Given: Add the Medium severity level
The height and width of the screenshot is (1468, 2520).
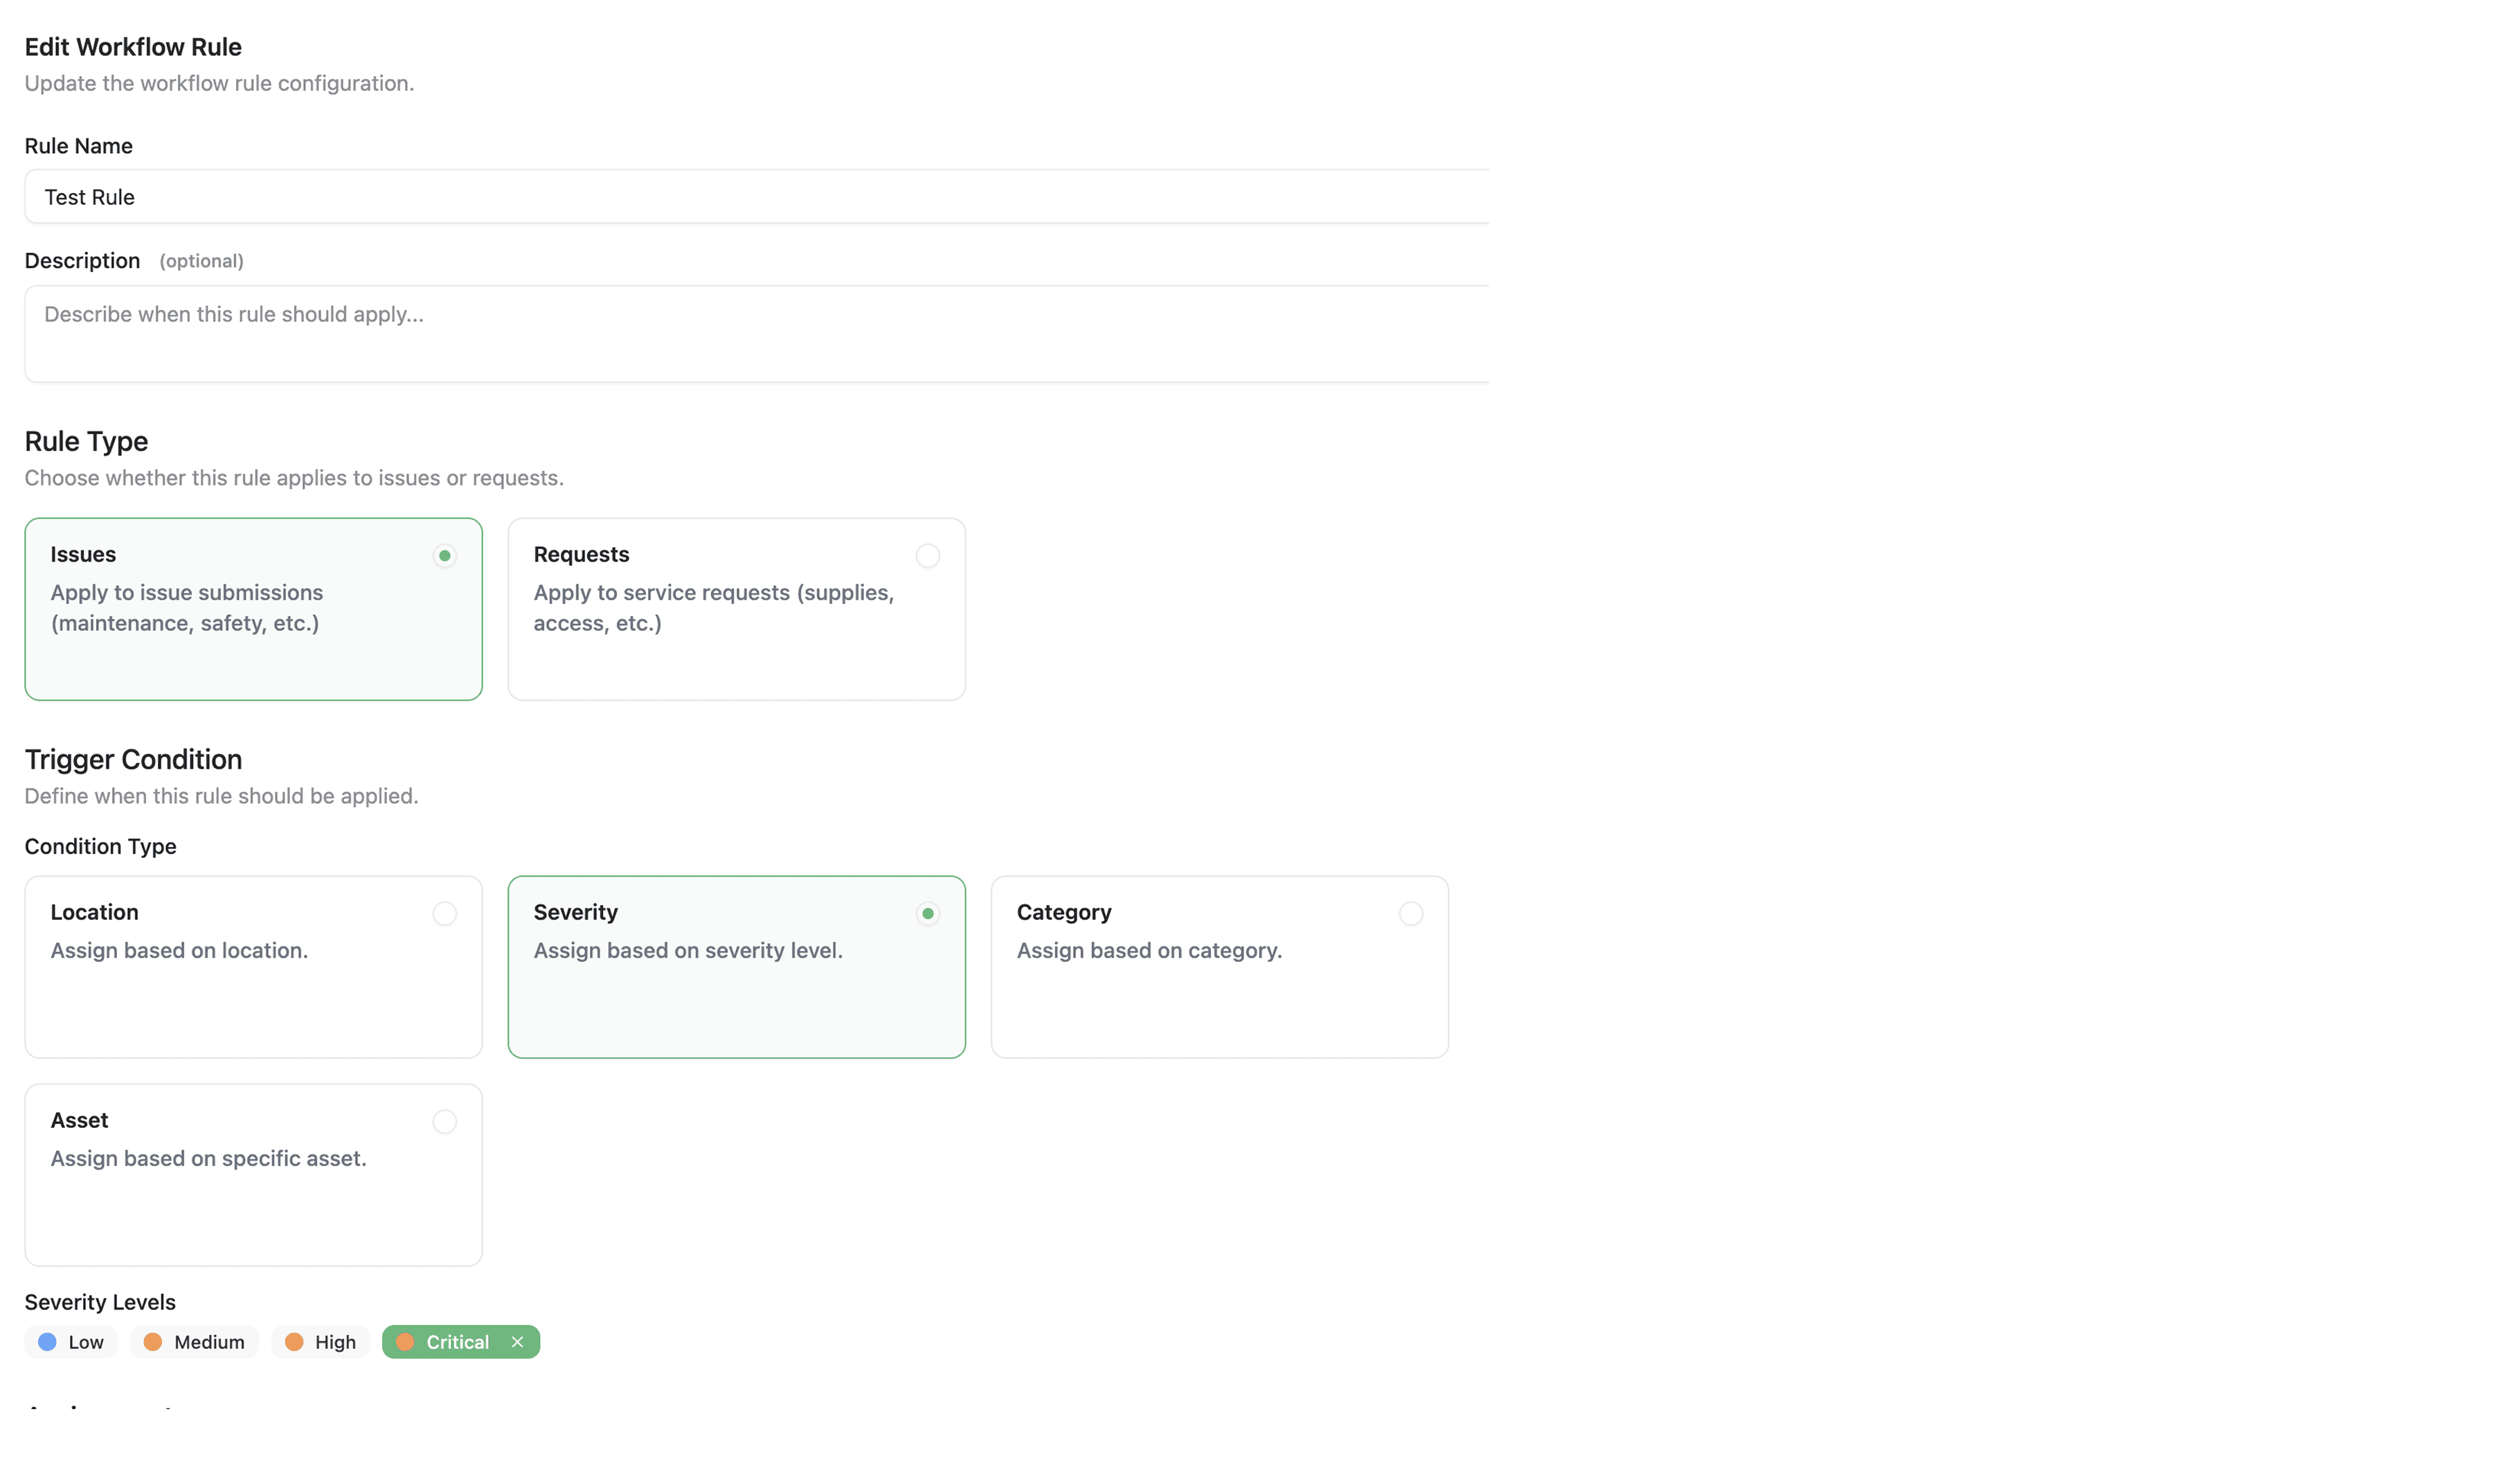Looking at the screenshot, I should 193,1342.
